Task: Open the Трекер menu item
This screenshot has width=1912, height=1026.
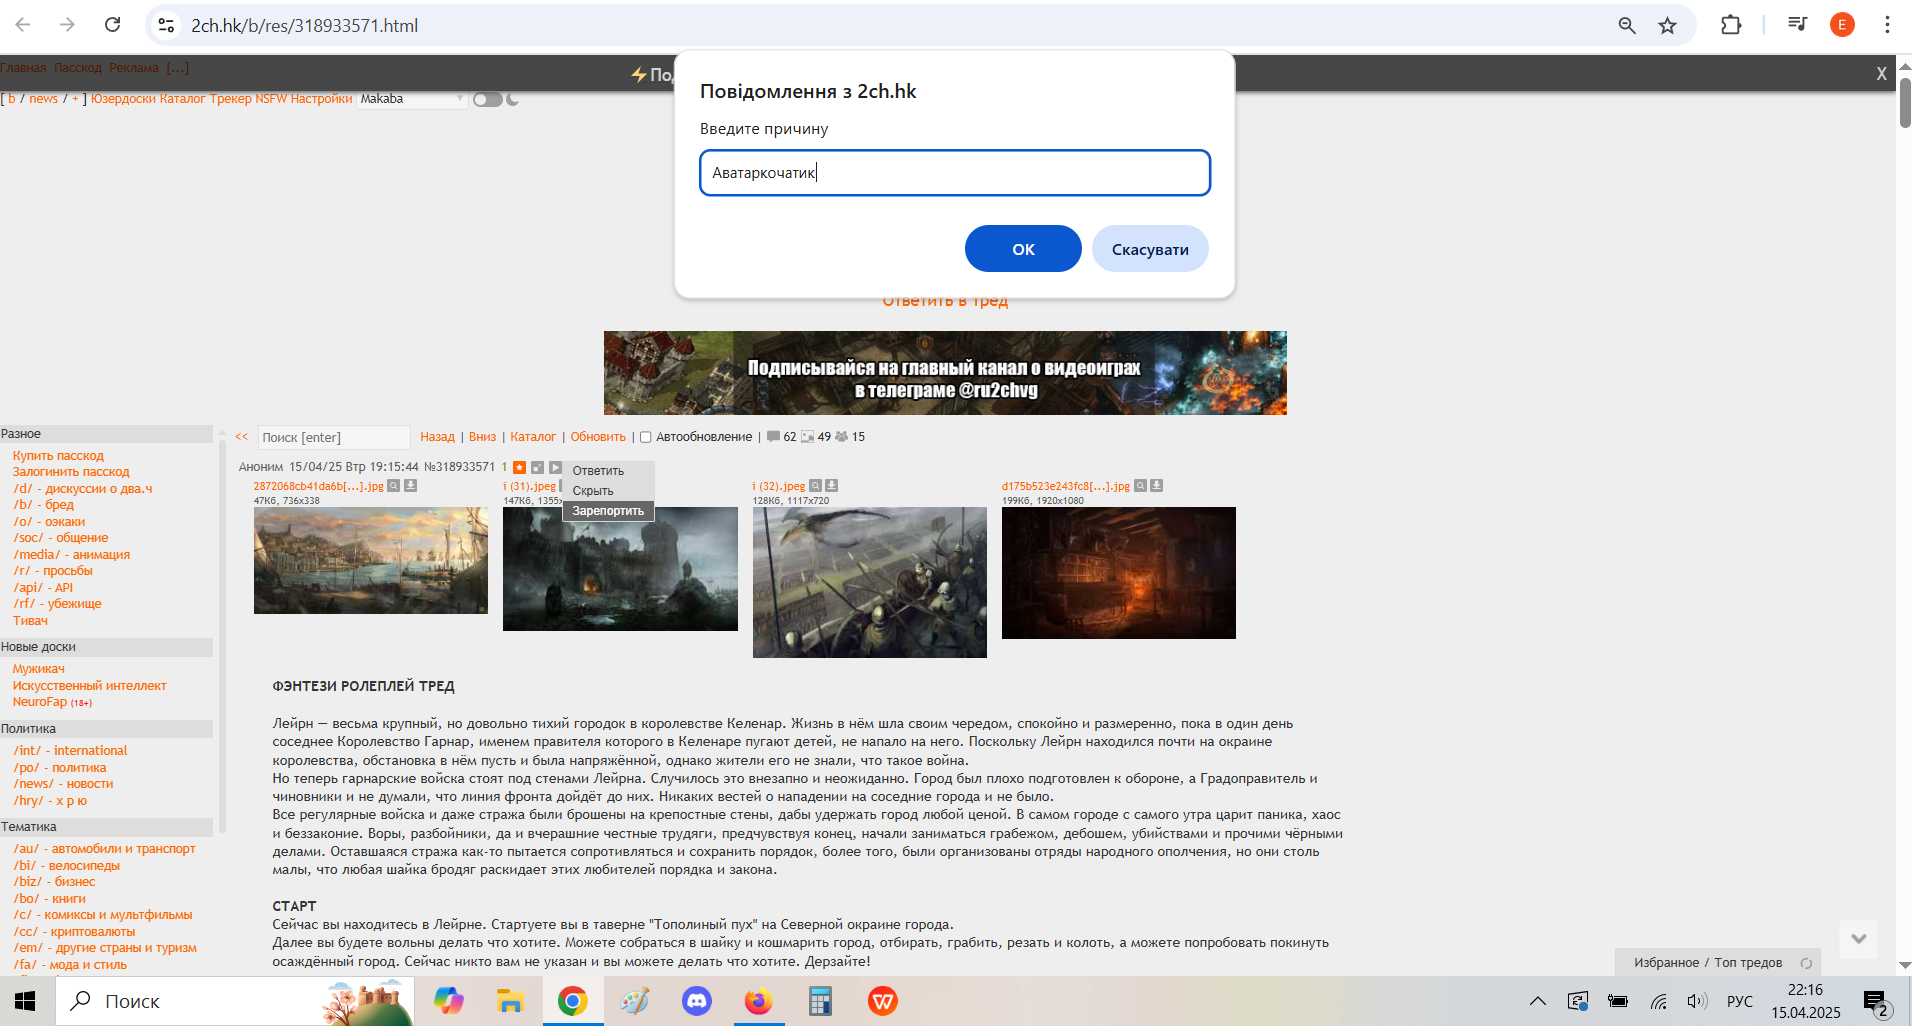Action: point(230,99)
